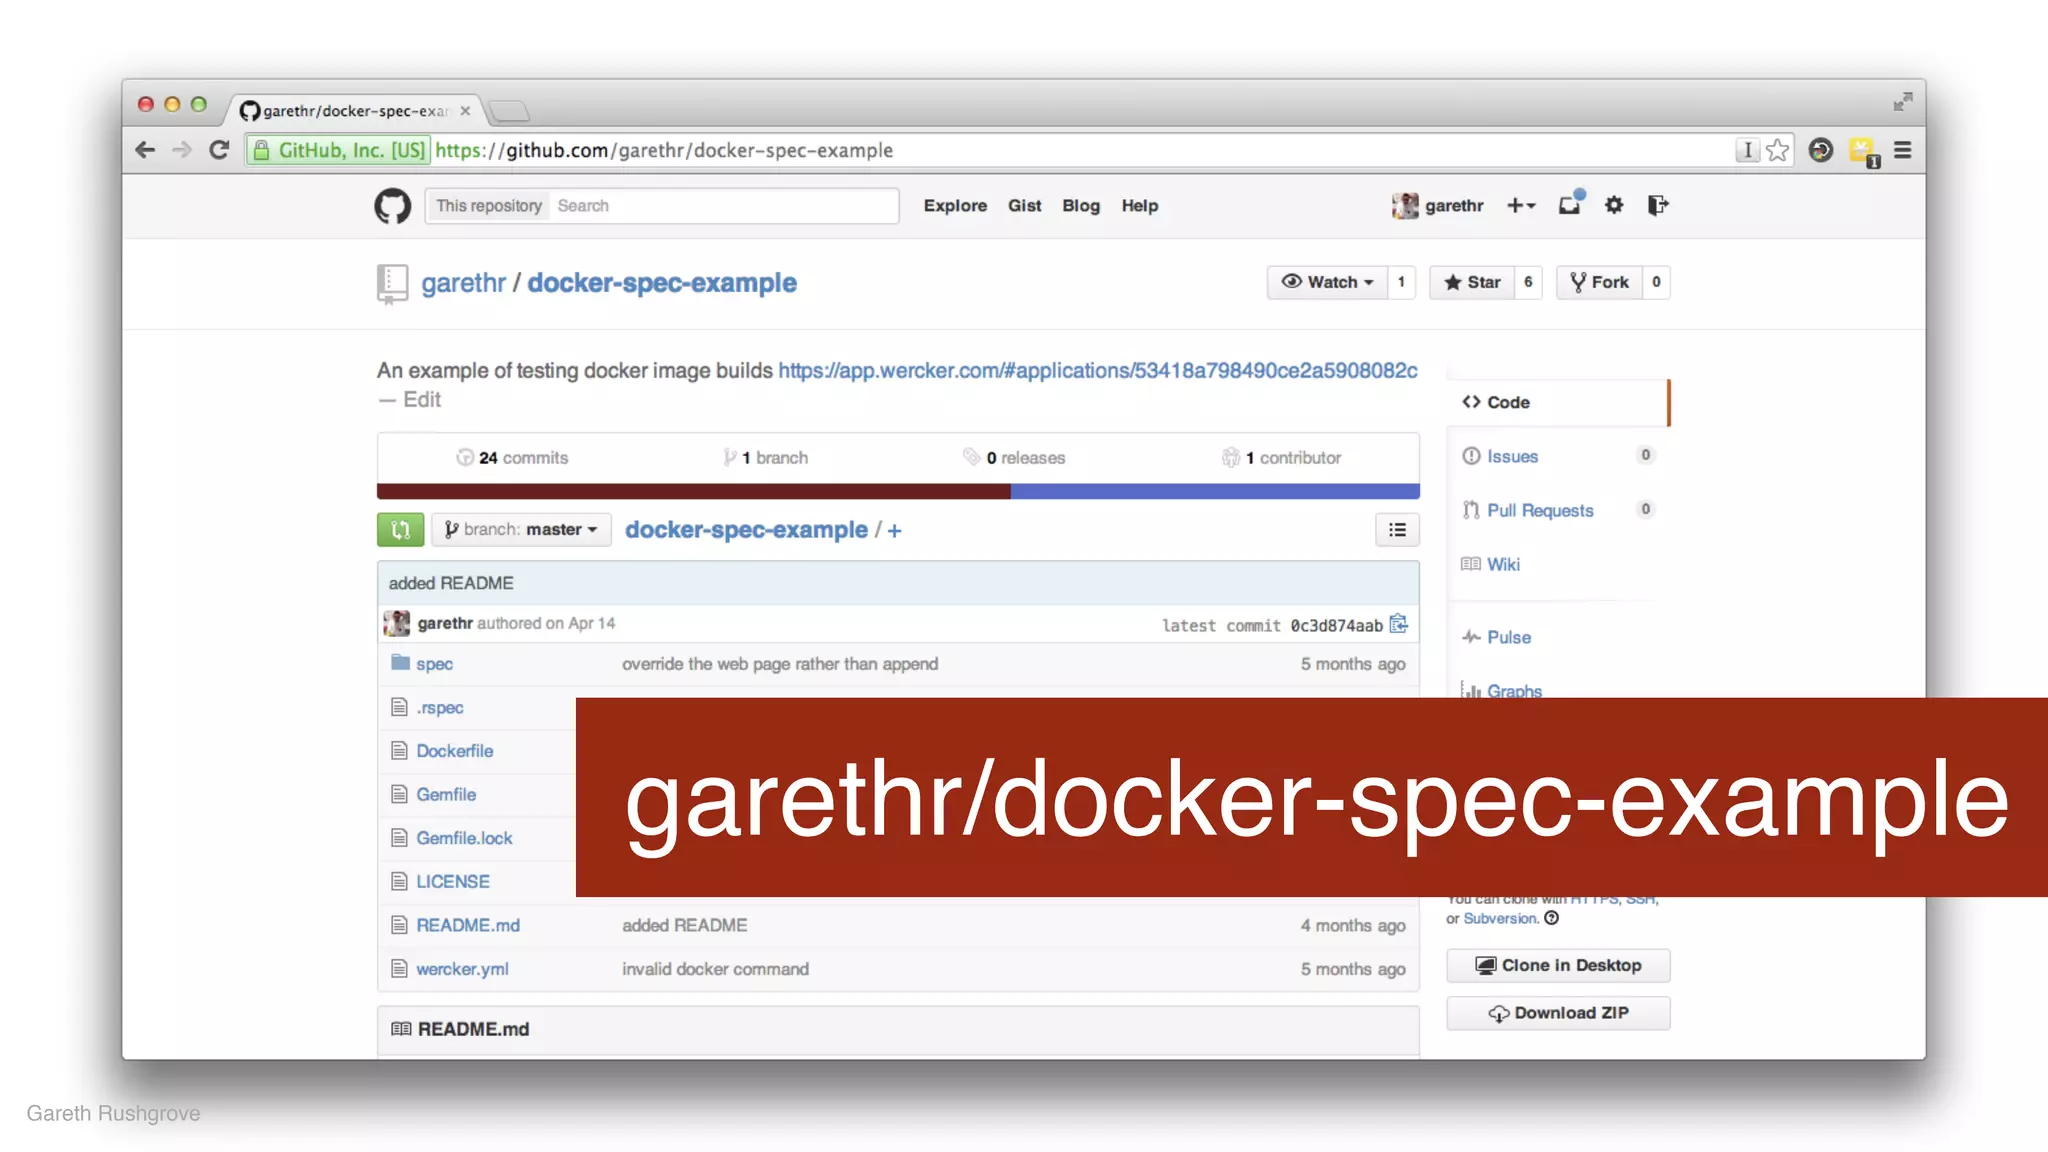This screenshot has width=2048, height=1152.
Task: Open Chrome hamburger menu
Action: [x=1902, y=150]
